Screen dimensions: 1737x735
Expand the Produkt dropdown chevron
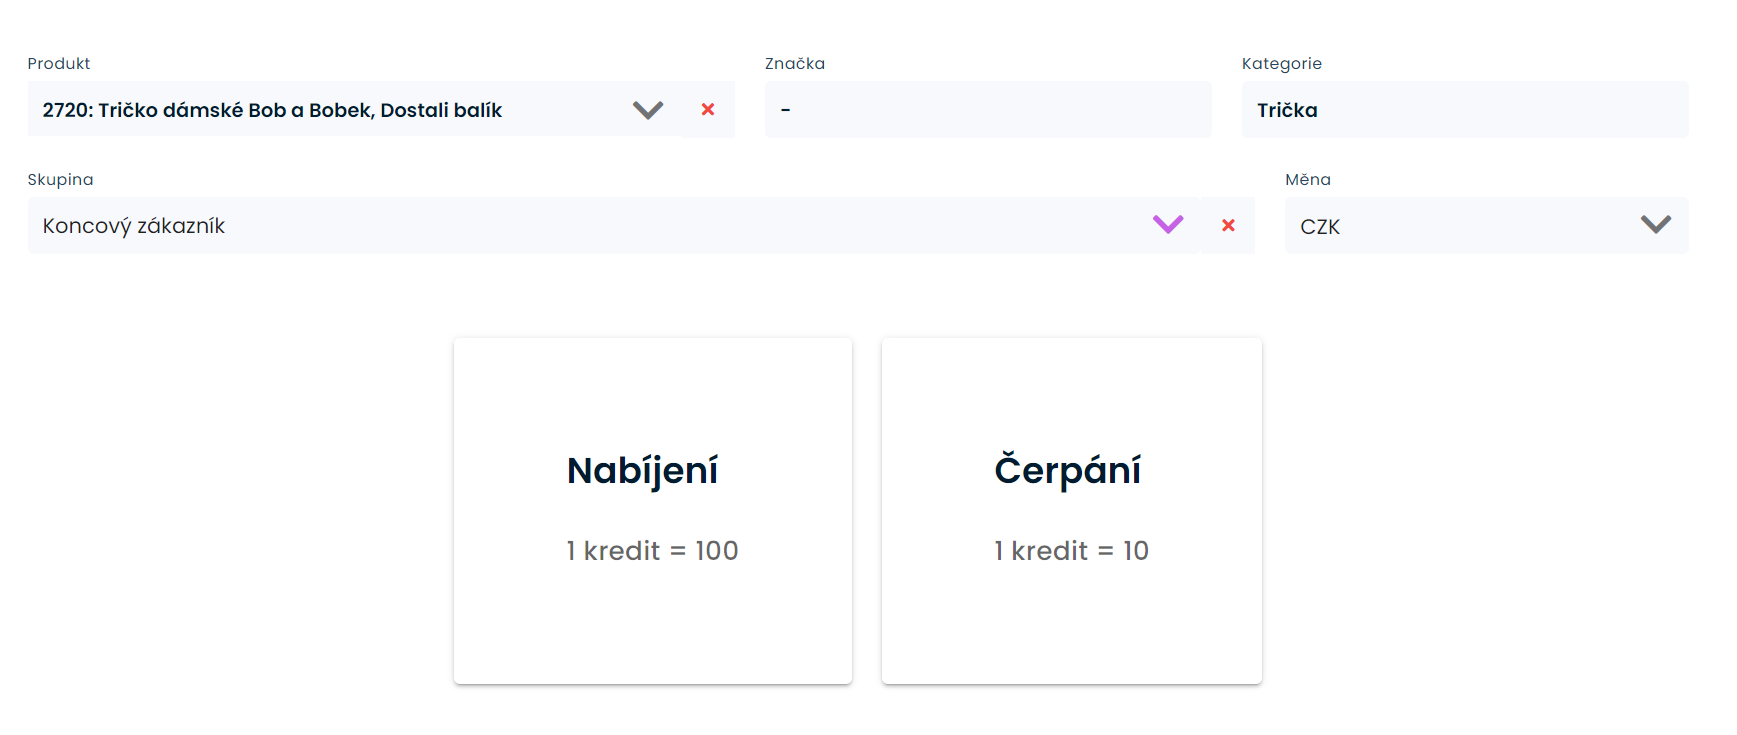(648, 110)
